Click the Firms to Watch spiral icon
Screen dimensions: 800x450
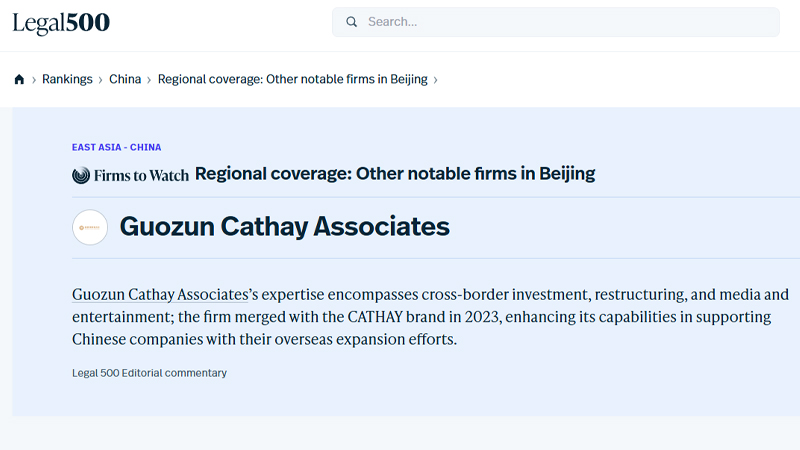[81, 175]
